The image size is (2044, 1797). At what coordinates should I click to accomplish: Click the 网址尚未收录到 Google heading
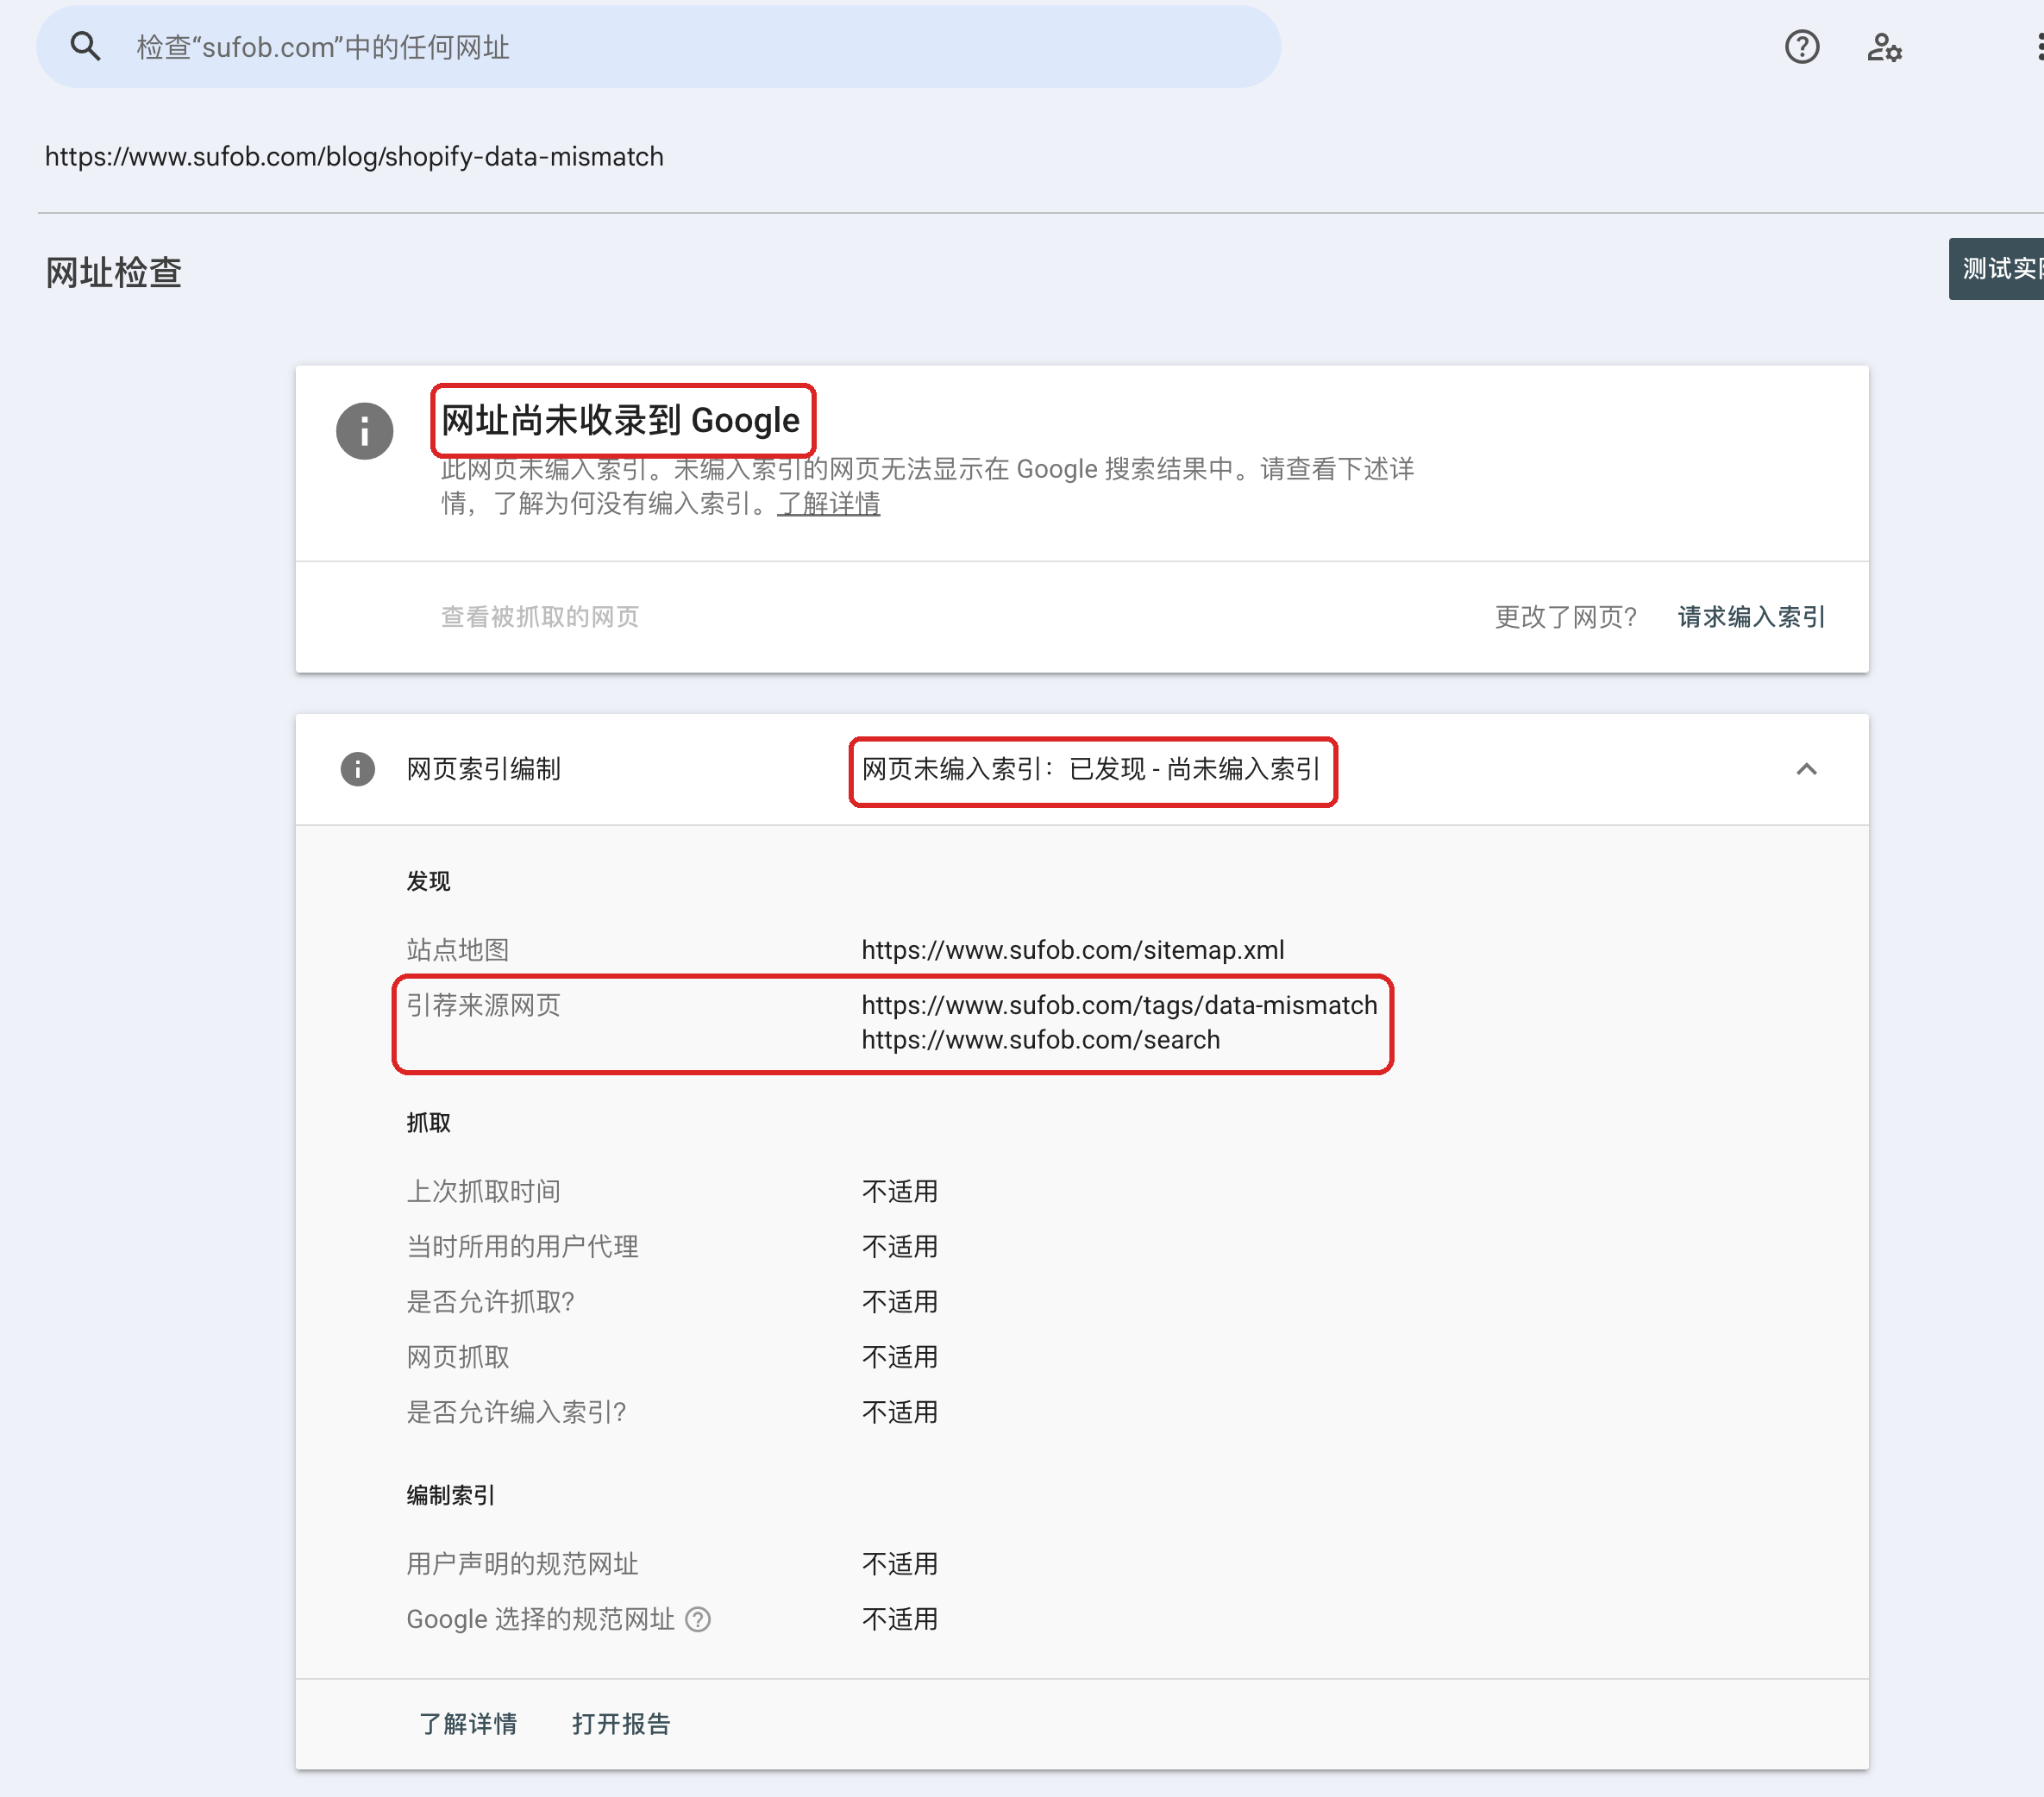point(620,420)
